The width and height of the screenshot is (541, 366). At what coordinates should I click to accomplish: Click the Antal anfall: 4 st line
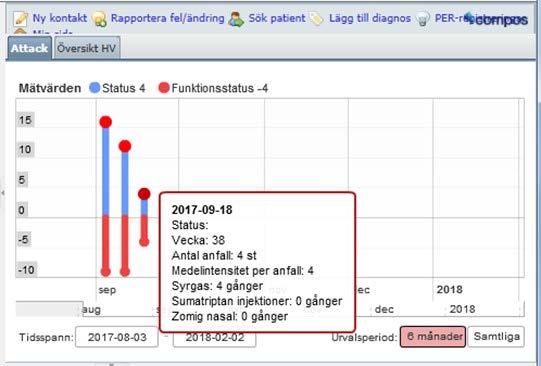pos(214,256)
